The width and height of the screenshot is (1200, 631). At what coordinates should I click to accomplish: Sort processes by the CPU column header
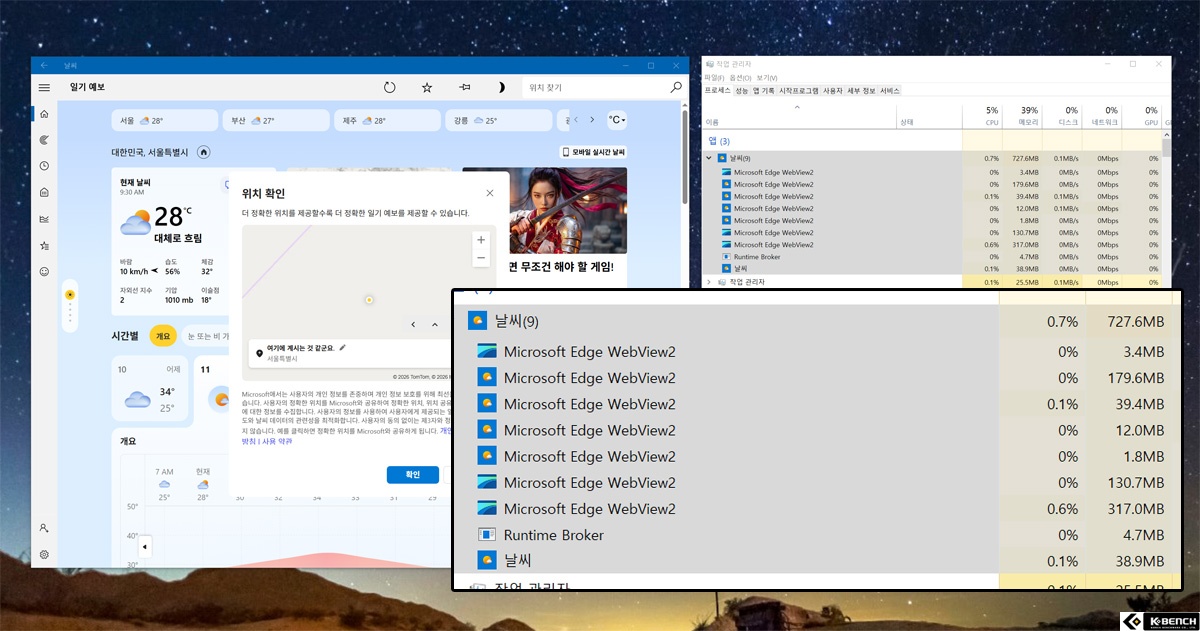coord(982,115)
